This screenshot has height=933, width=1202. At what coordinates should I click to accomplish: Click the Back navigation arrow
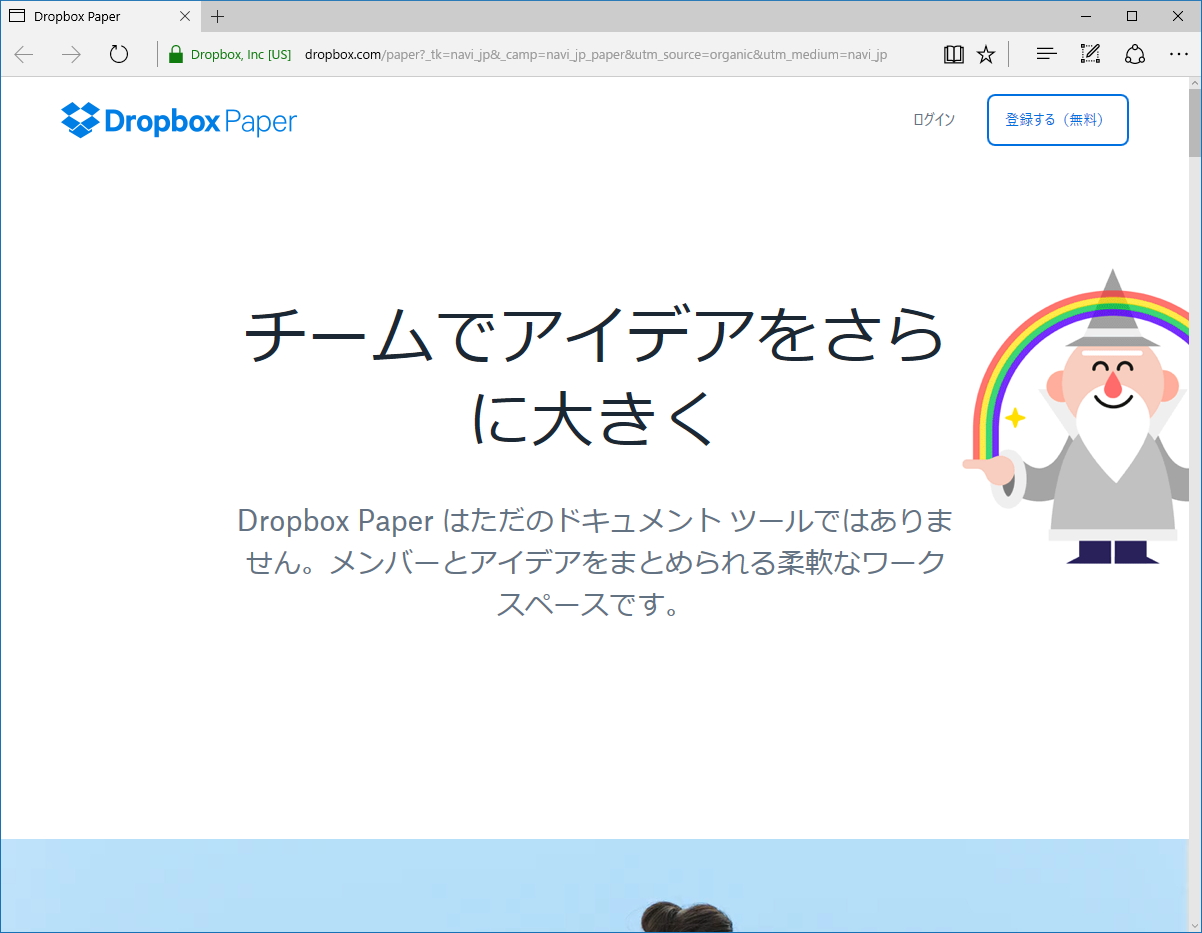pos(22,54)
